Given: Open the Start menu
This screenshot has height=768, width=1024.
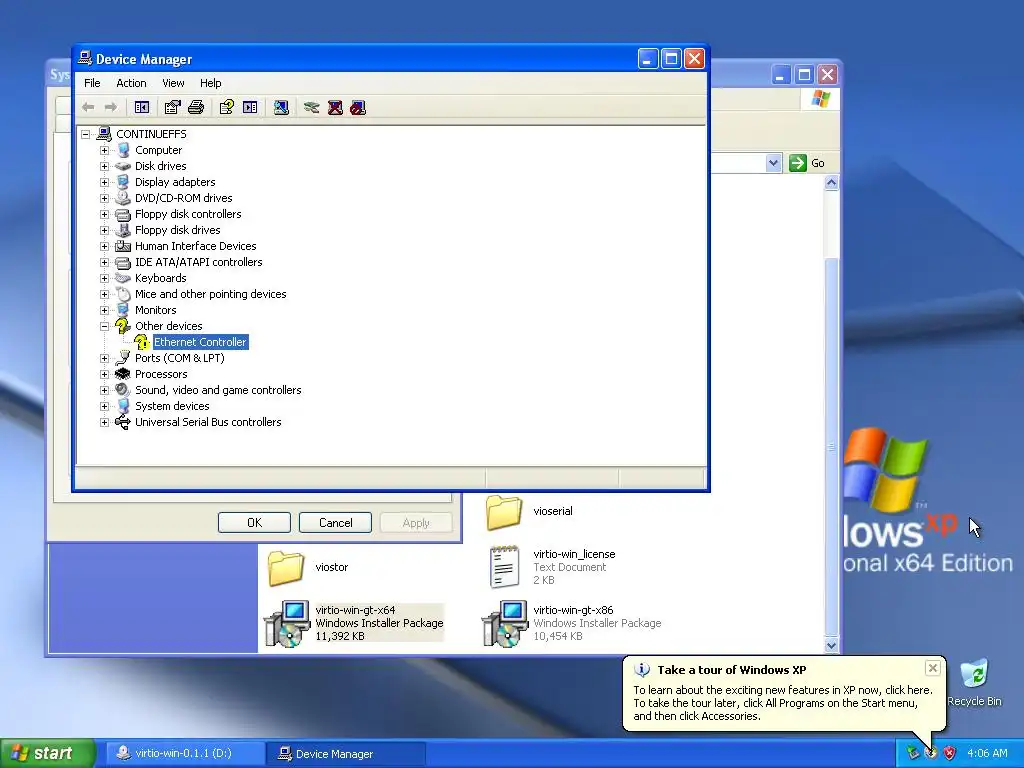Looking at the screenshot, I should point(46,753).
